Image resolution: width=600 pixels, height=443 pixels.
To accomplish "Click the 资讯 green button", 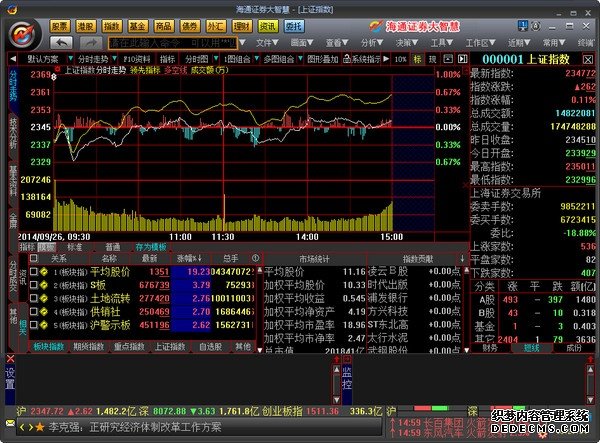I will click(x=267, y=26).
